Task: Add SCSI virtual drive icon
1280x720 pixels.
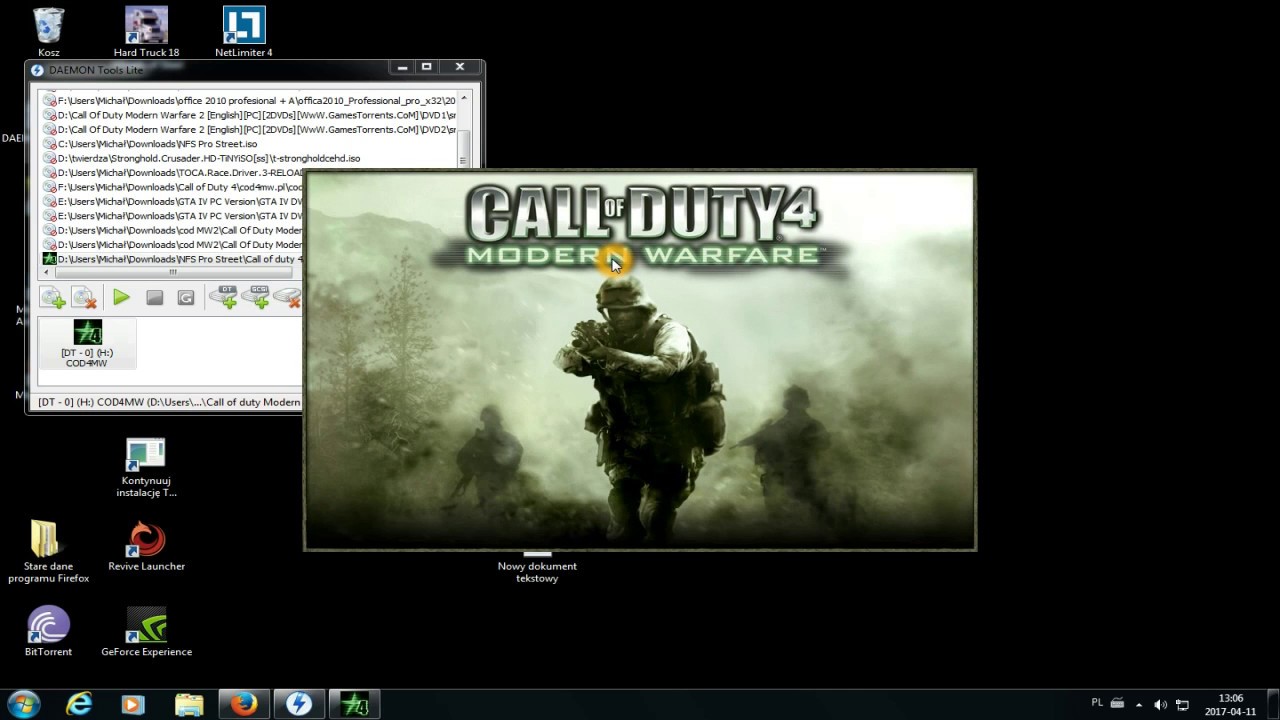Action: (256, 297)
